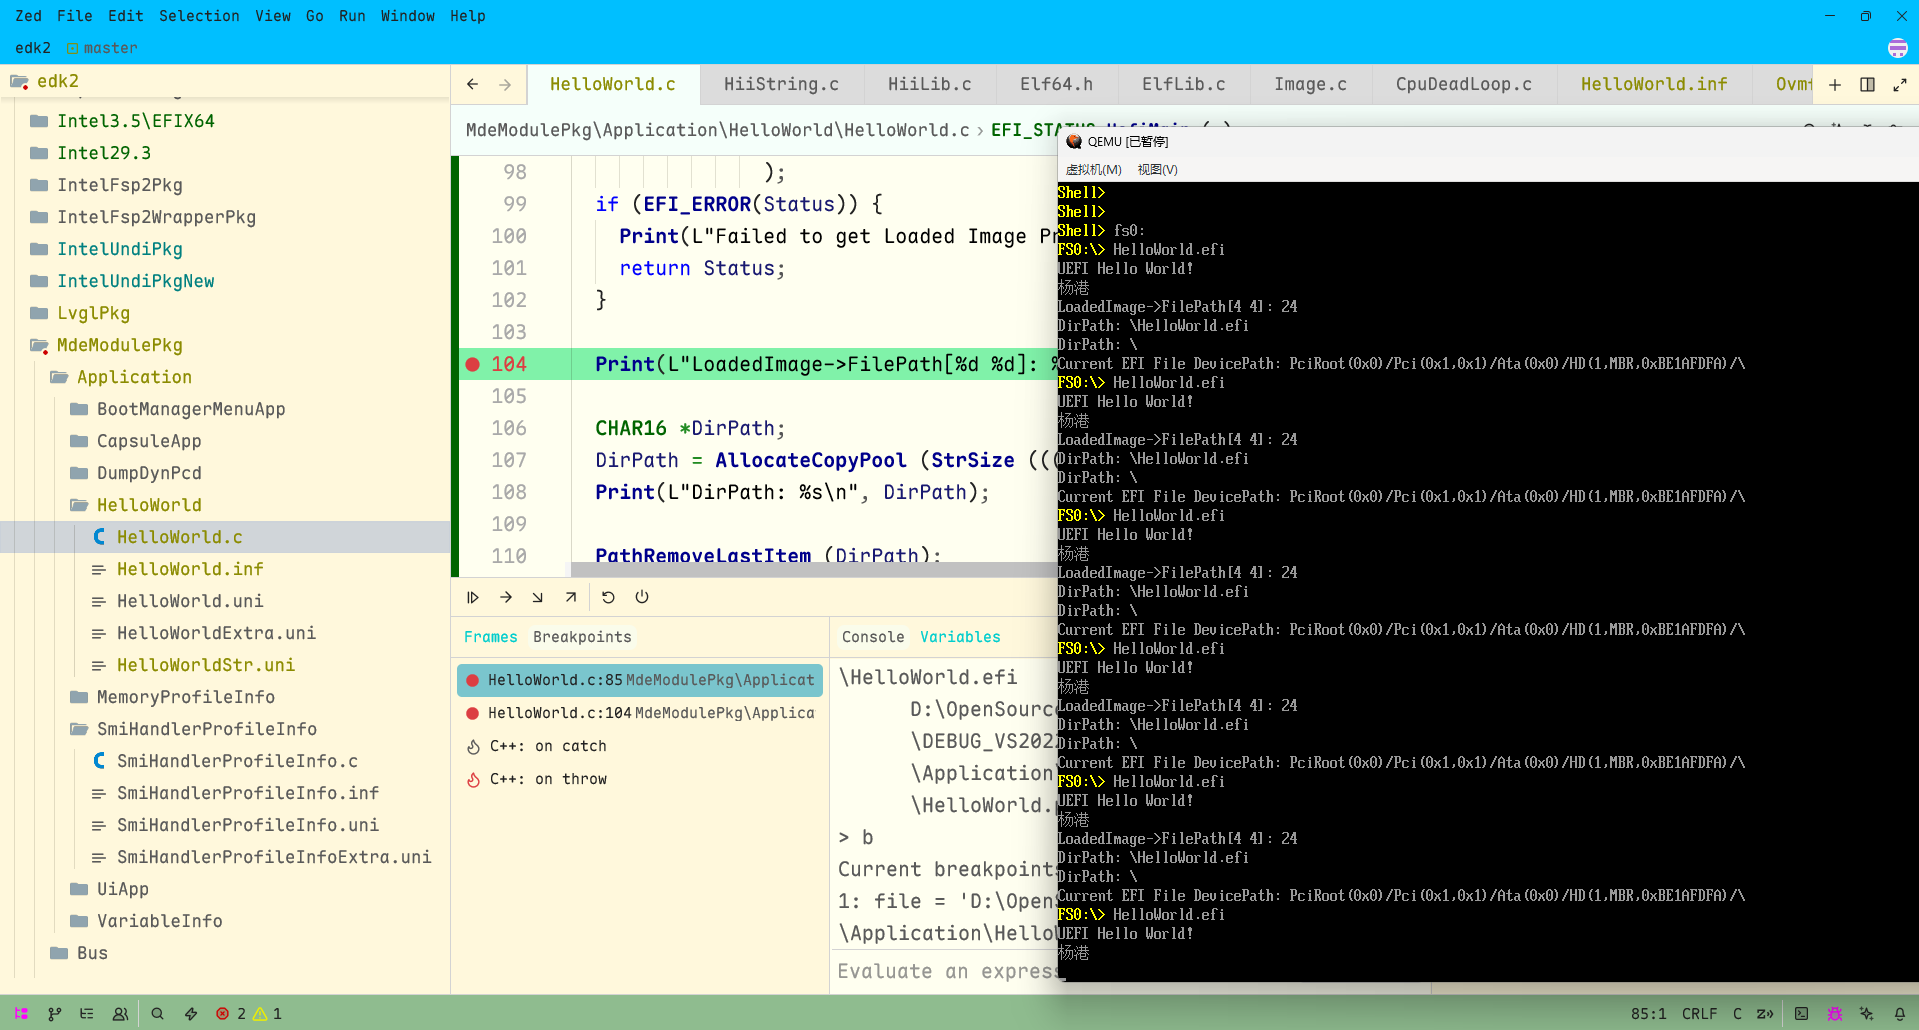This screenshot has width=1919, height=1030.
Task: Collapse the HelloWorld folder in project tree
Action: pos(149,505)
